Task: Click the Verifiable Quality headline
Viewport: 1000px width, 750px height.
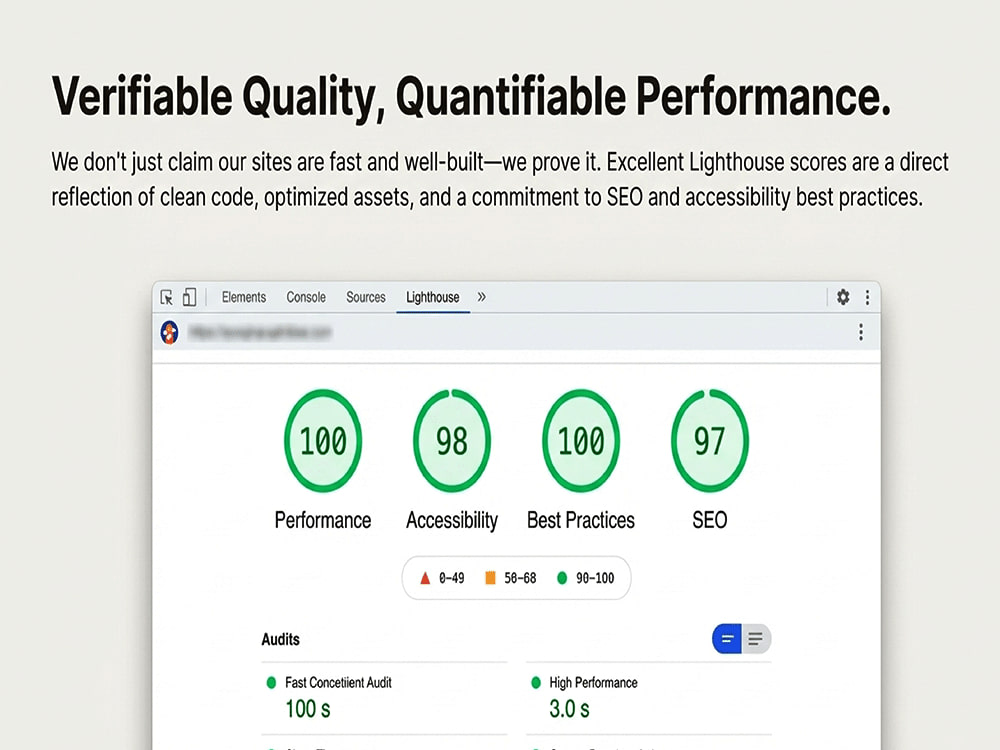Action: pos(471,96)
